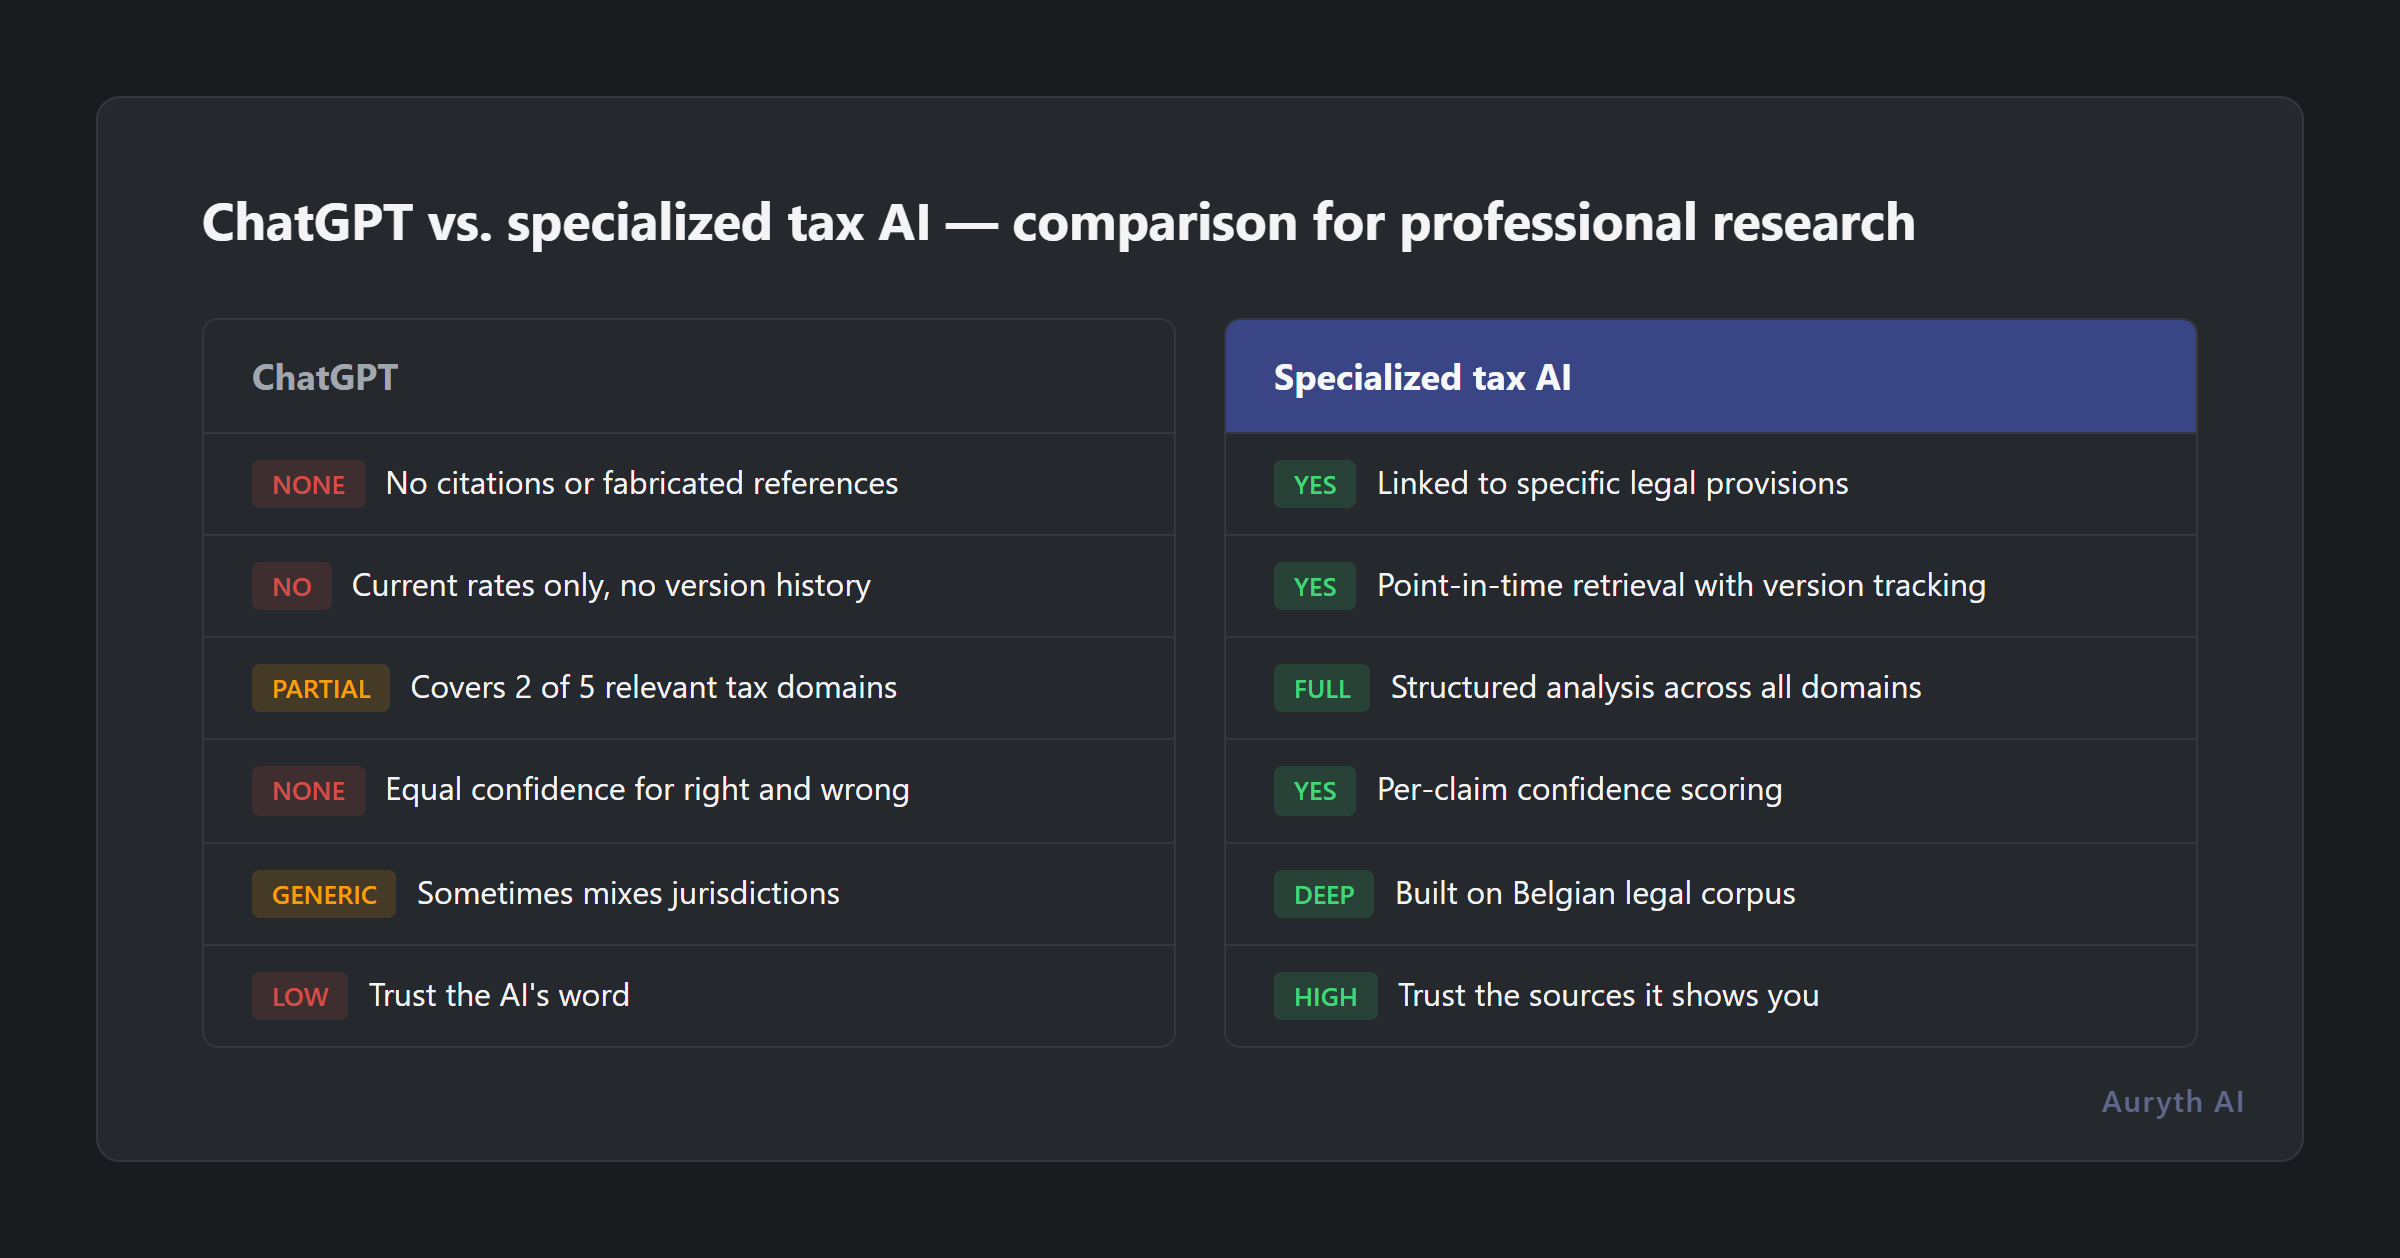Click the NONE badge next to fabricated references
The height and width of the screenshot is (1258, 2400).
point(308,484)
